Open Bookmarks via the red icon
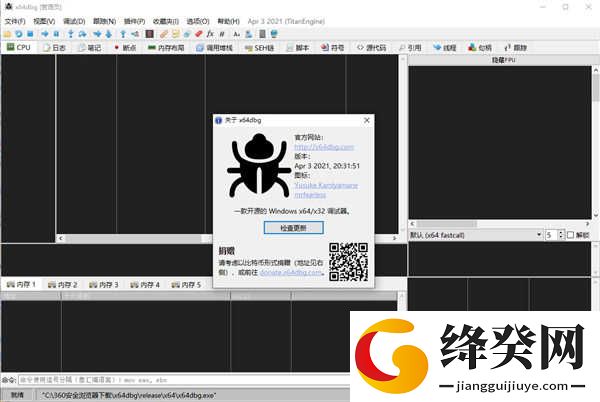 click(199, 34)
